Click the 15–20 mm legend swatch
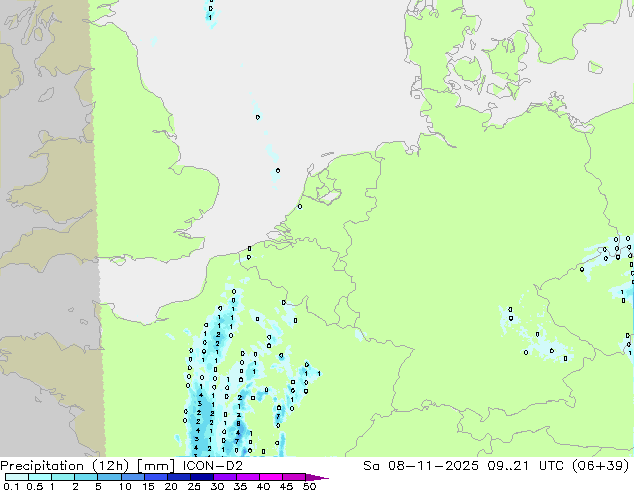Screen dimensions: 634x490 click(155, 477)
